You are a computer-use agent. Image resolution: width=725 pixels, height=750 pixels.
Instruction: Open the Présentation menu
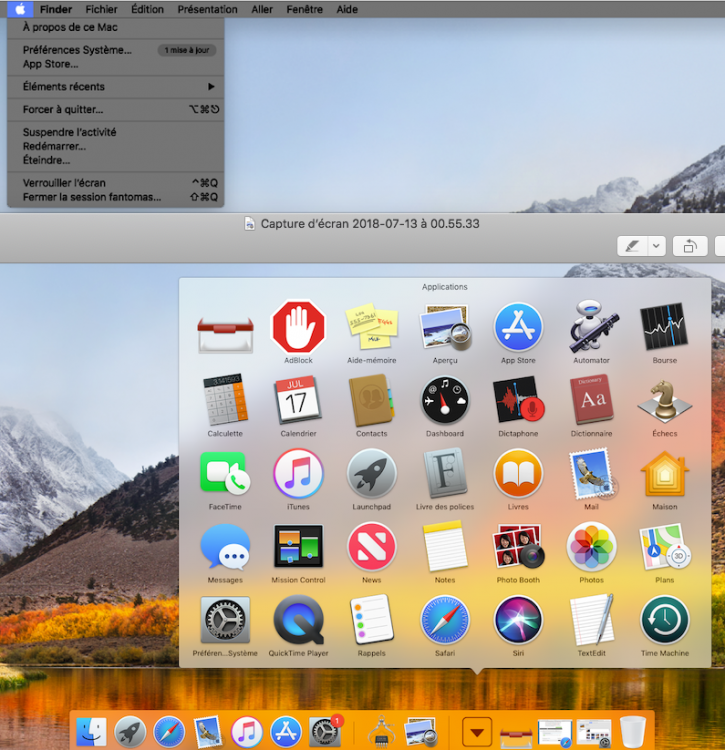pos(208,9)
